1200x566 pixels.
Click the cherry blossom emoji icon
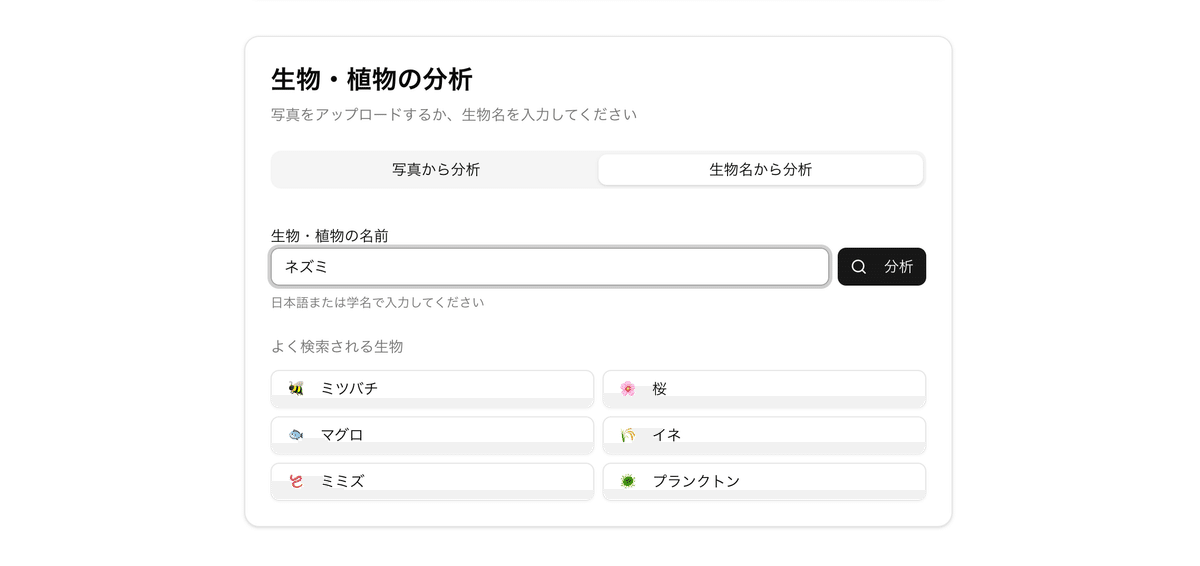(628, 388)
